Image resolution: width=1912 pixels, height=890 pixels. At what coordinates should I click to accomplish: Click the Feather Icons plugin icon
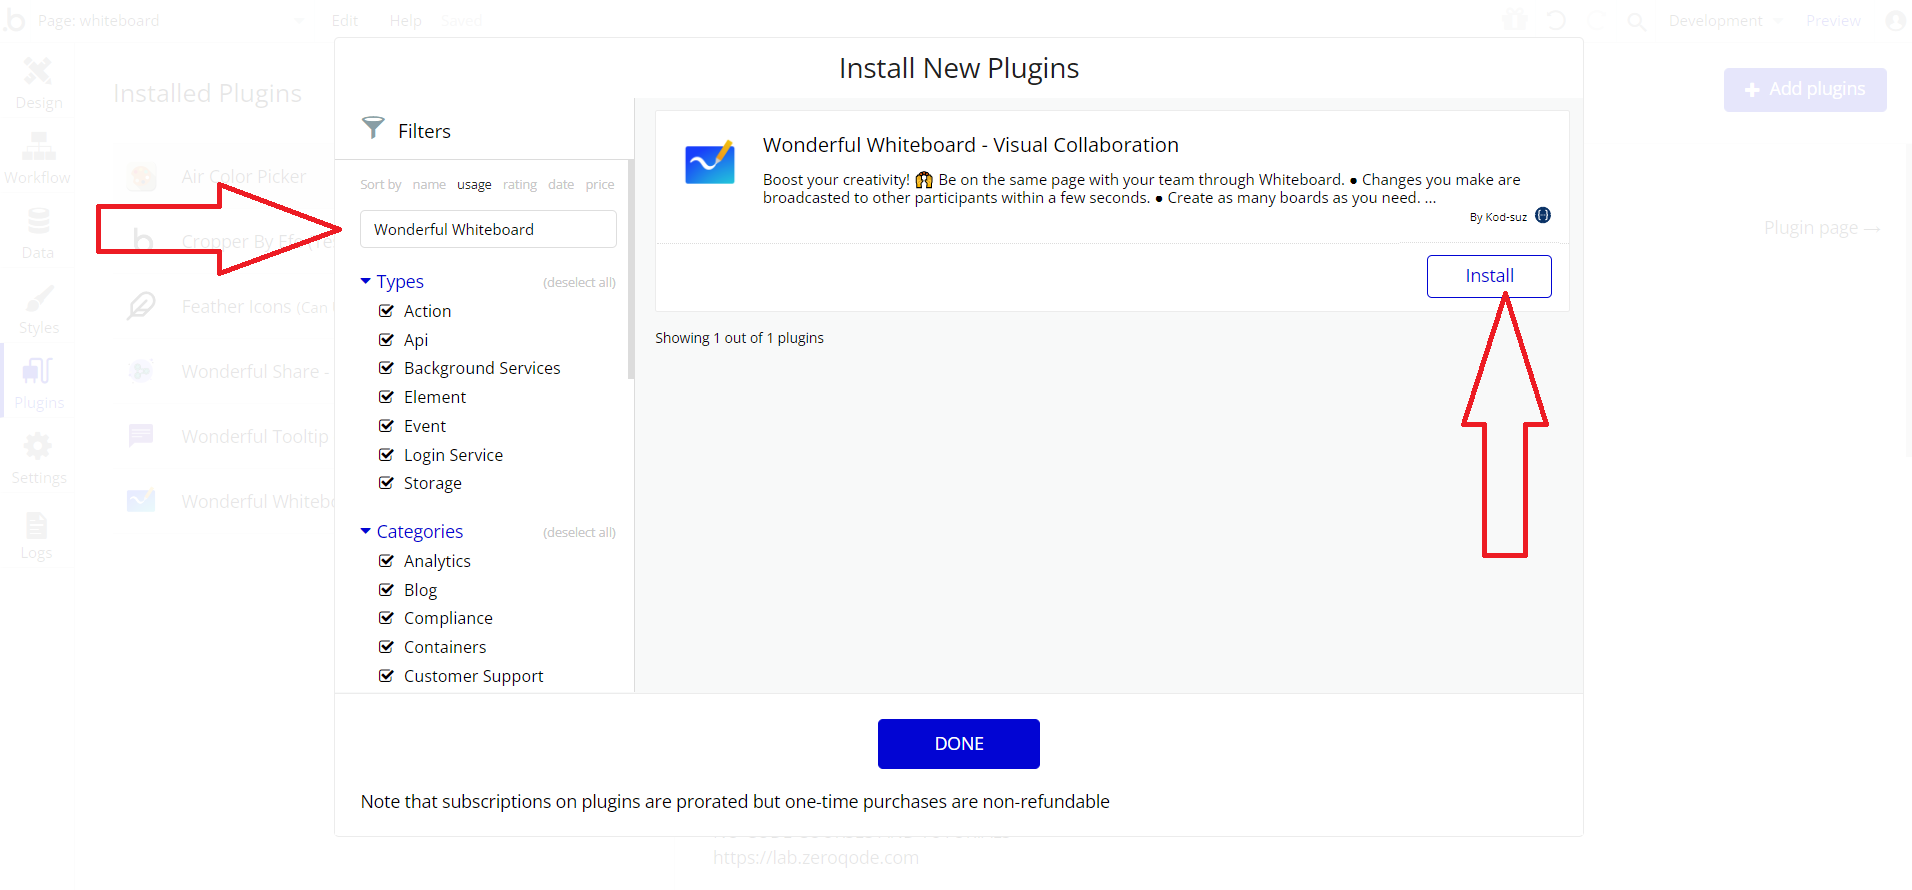(x=141, y=305)
